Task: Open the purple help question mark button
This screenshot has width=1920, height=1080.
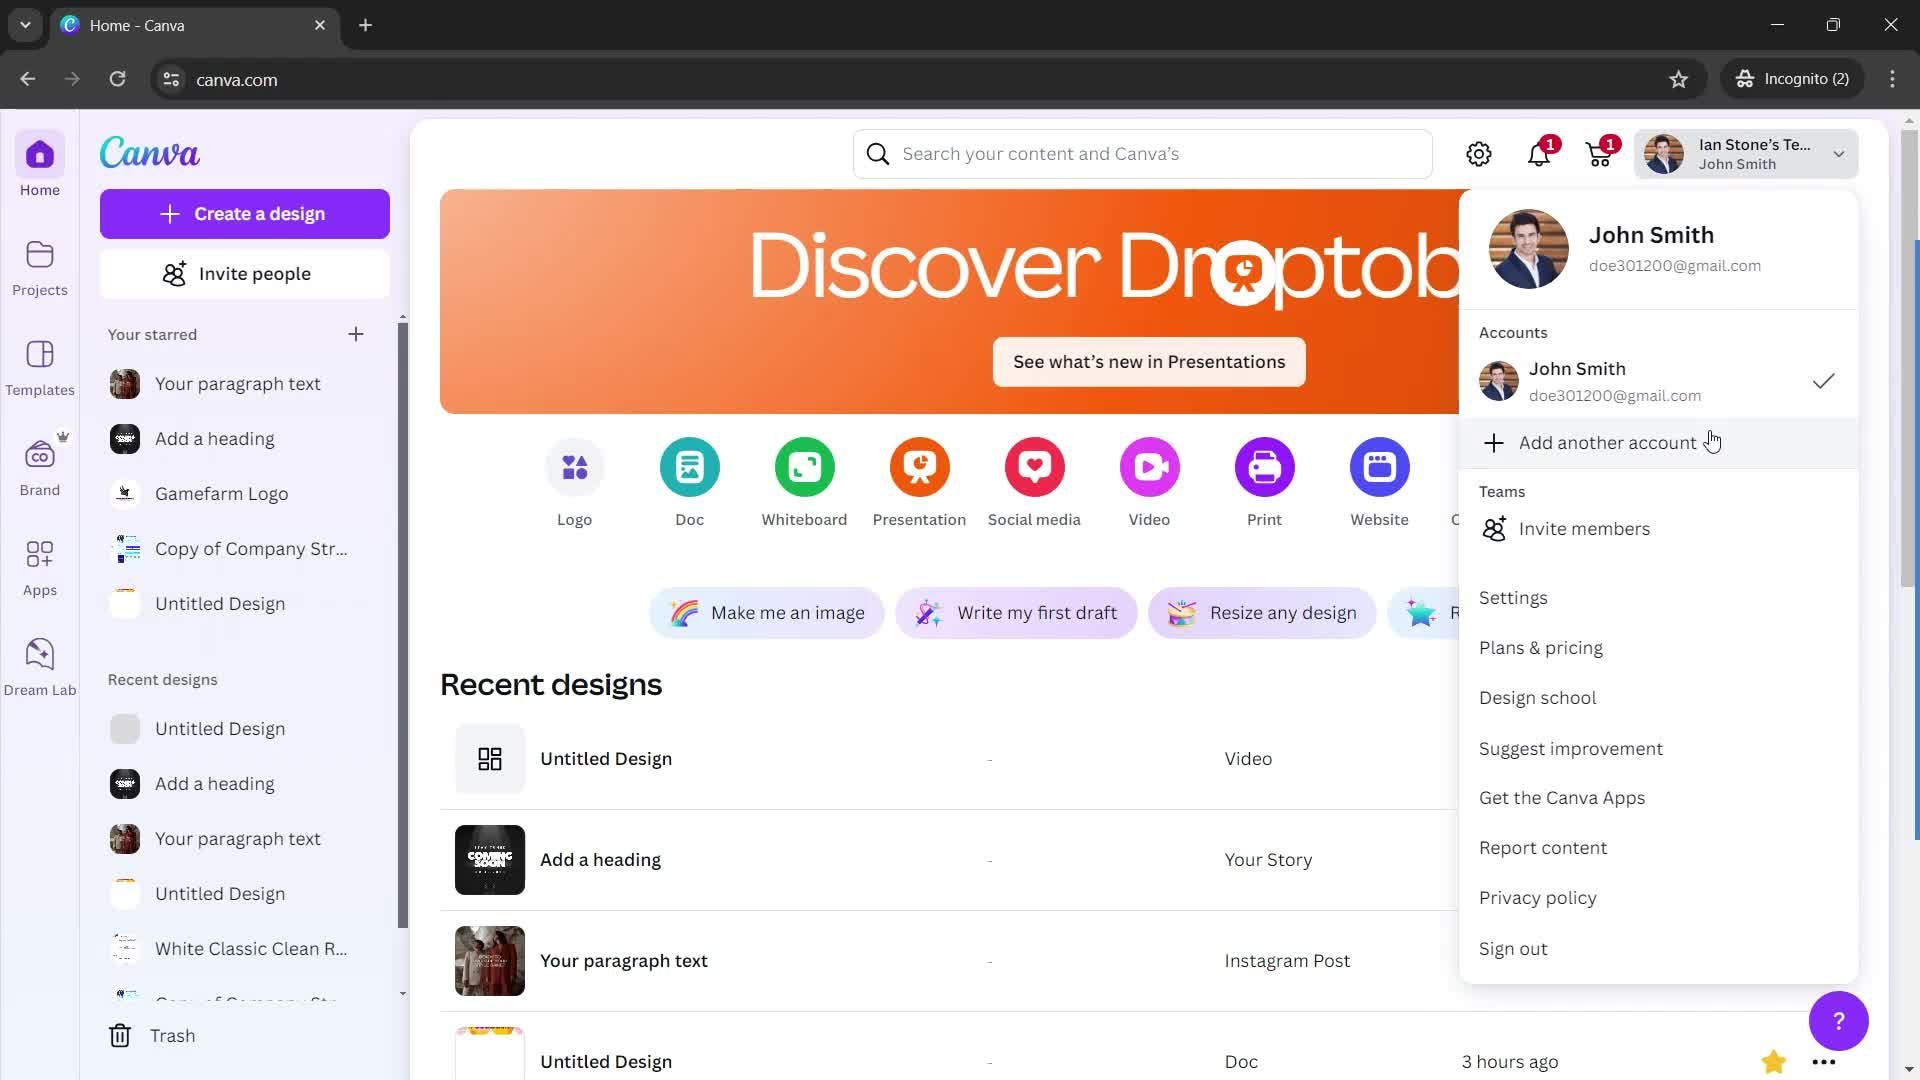Action: coord(1838,1021)
